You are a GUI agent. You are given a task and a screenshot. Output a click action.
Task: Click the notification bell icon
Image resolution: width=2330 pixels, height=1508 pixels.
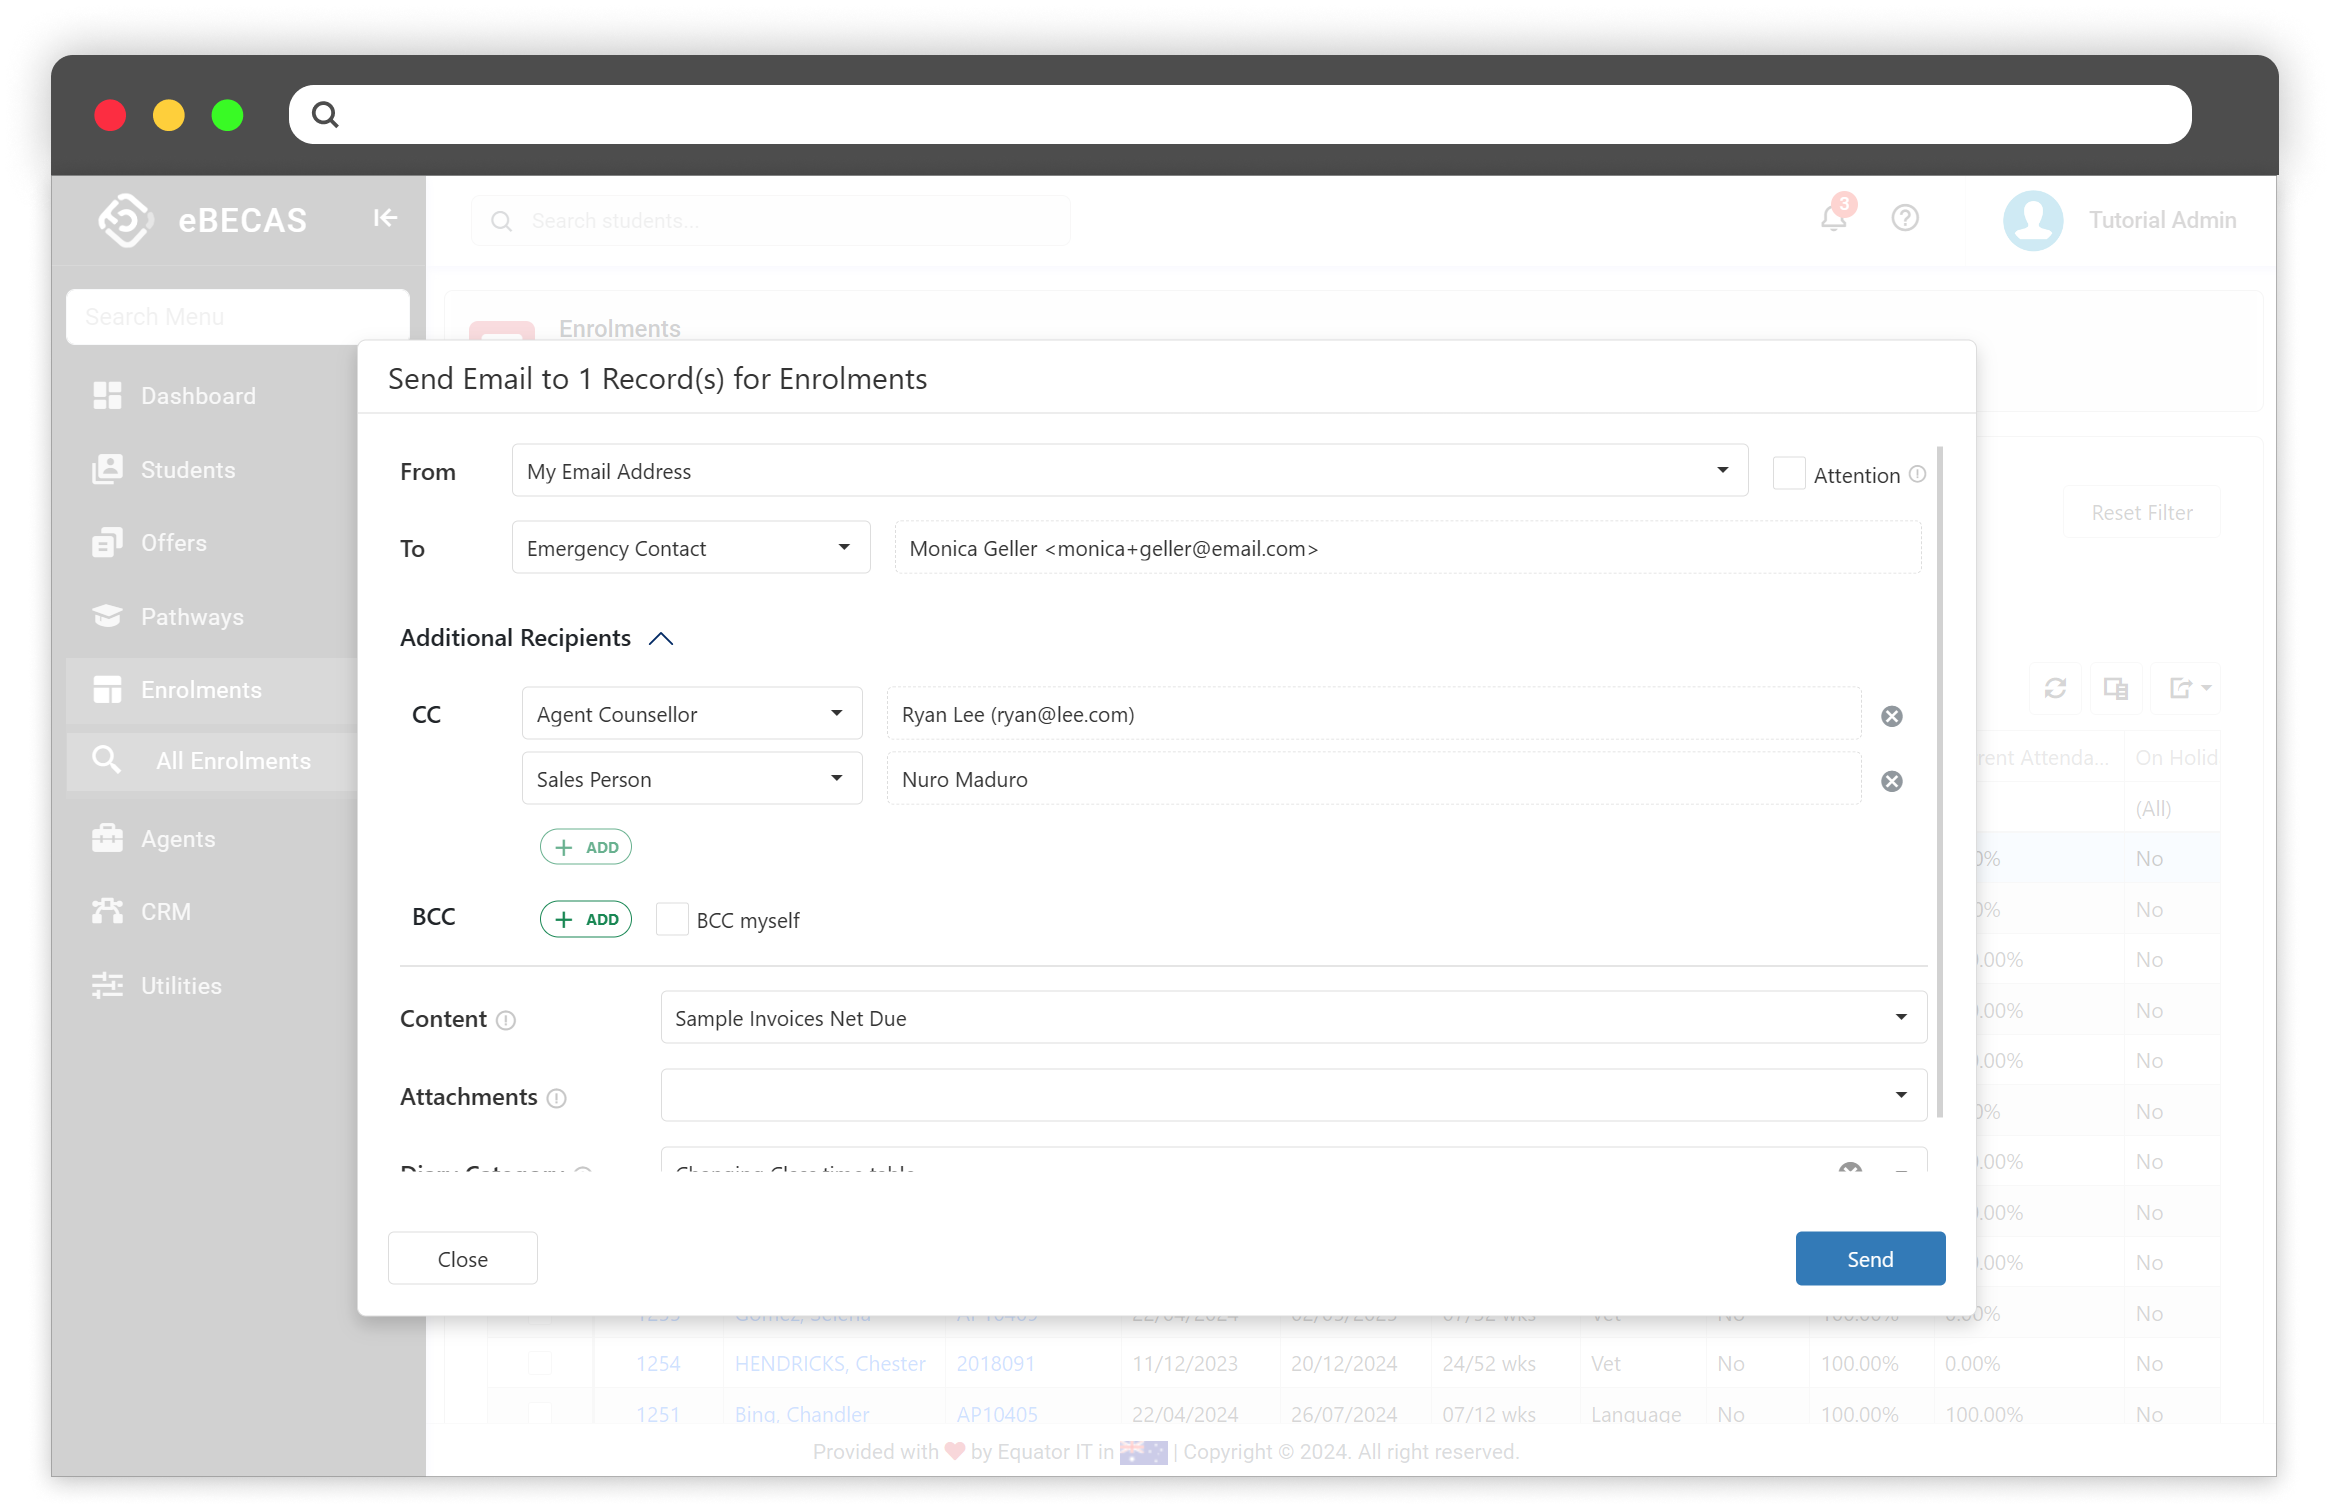tap(1833, 218)
